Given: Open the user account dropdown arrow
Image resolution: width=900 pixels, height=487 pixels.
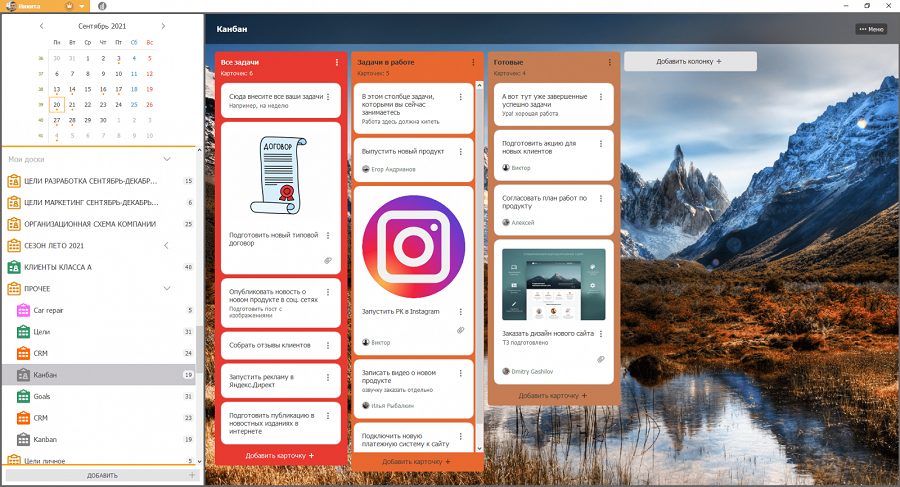Looking at the screenshot, I should point(82,6).
